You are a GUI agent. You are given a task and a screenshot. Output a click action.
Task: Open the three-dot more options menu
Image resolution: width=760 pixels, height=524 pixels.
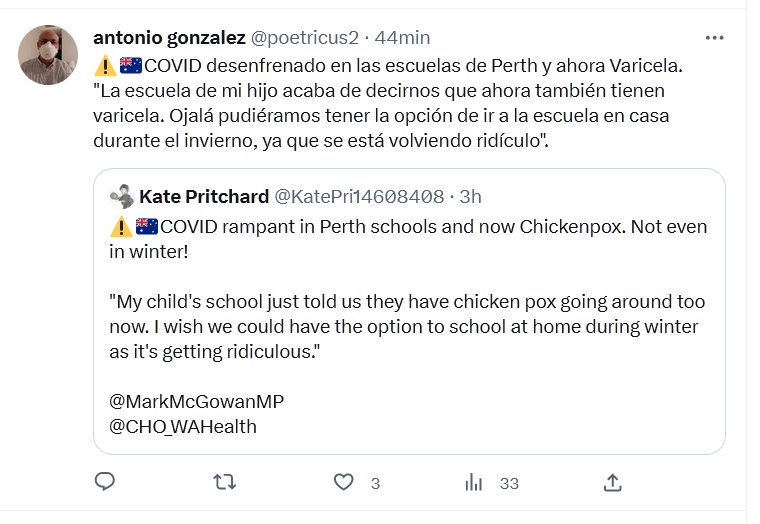tap(714, 38)
